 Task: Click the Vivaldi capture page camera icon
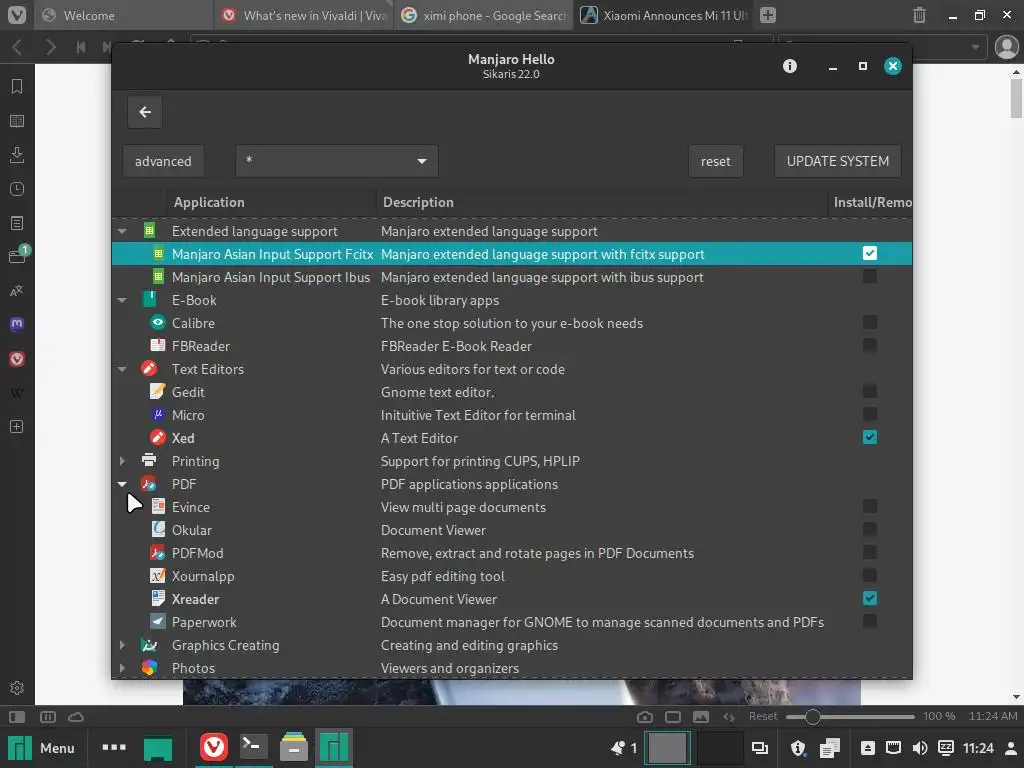645,716
